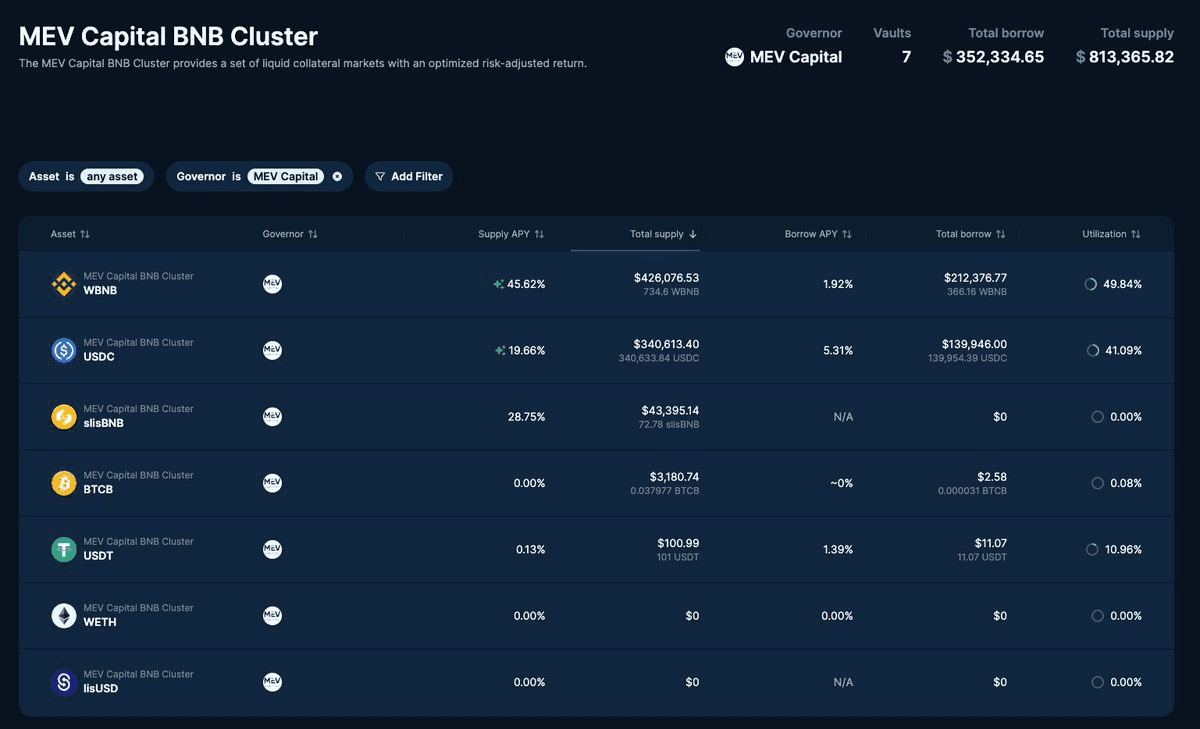Click the sort toggle on Supply APY column
Screen dimensions: 1200x729
pyautogui.click(x=539, y=233)
